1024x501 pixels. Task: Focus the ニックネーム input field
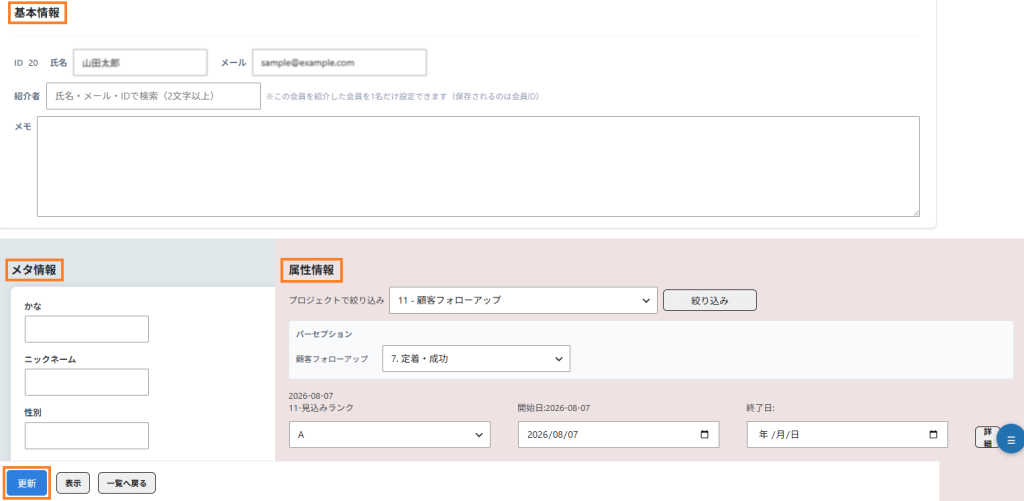(x=87, y=382)
